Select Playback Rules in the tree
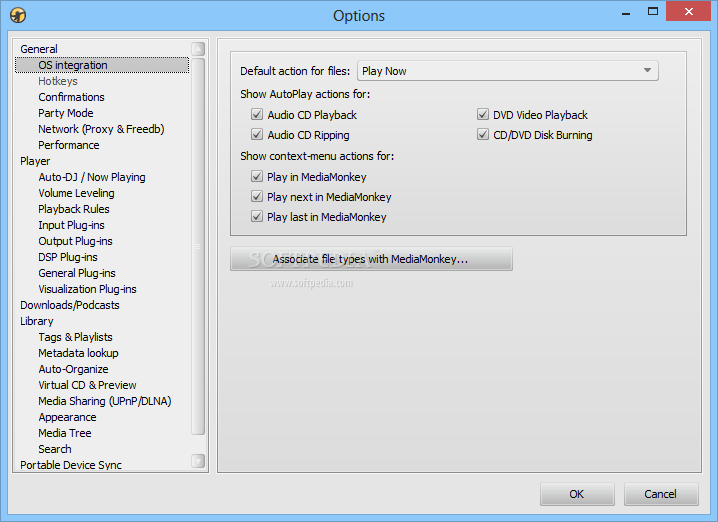The height and width of the screenshot is (522, 718). [x=74, y=209]
